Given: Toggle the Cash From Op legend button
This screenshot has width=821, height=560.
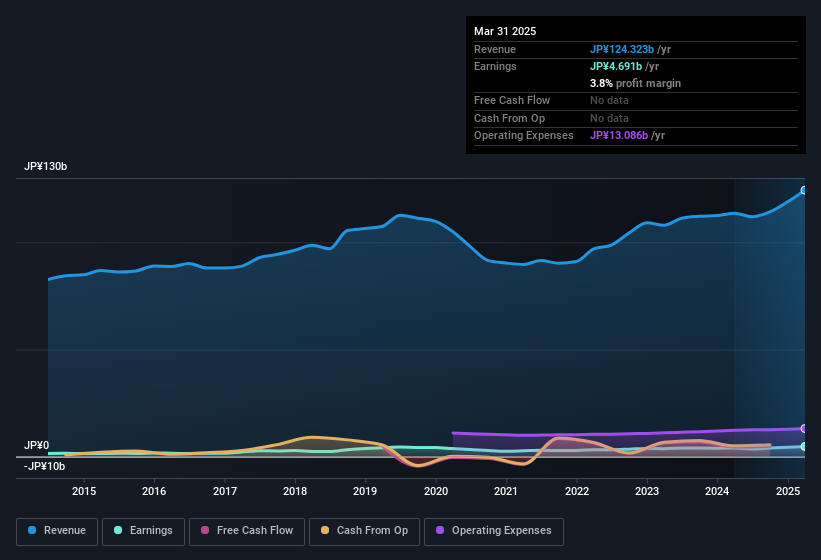Looking at the screenshot, I should pyautogui.click(x=364, y=531).
